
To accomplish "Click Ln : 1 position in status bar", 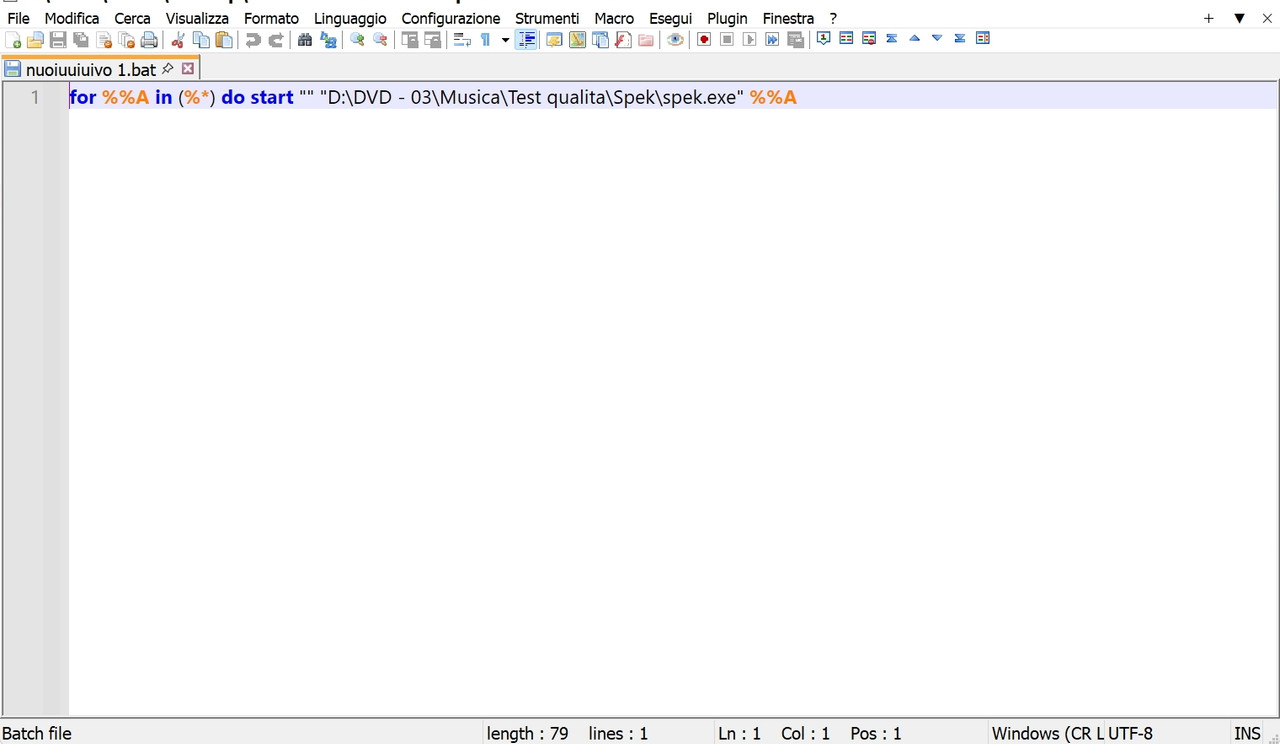I will [x=739, y=733].
